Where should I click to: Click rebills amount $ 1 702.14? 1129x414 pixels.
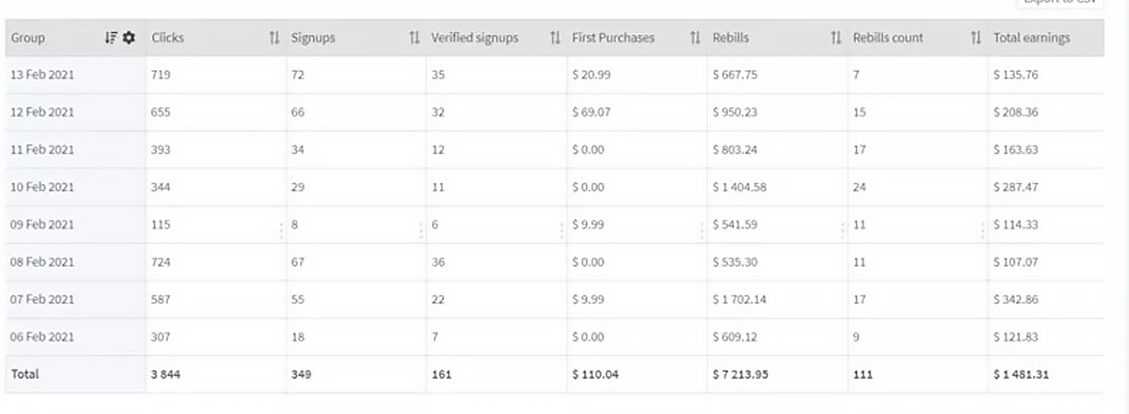[740, 299]
